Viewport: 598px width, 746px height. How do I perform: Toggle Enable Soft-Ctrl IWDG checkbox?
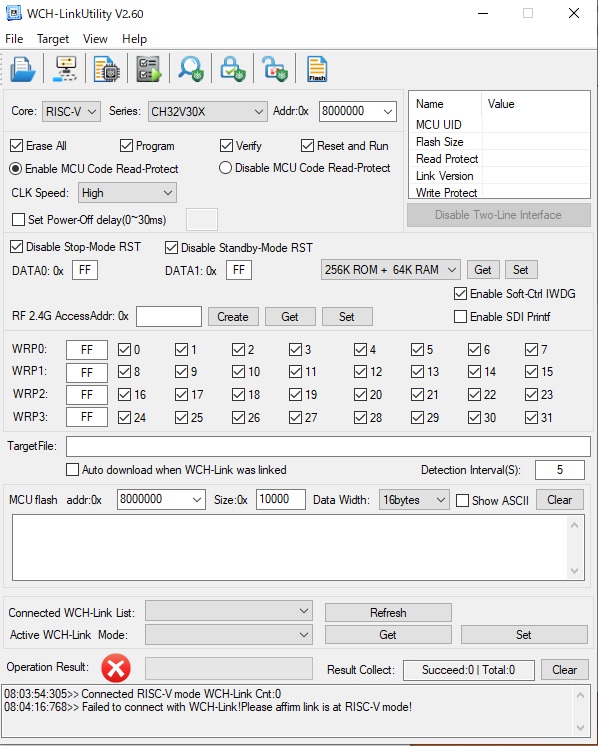tap(460, 294)
